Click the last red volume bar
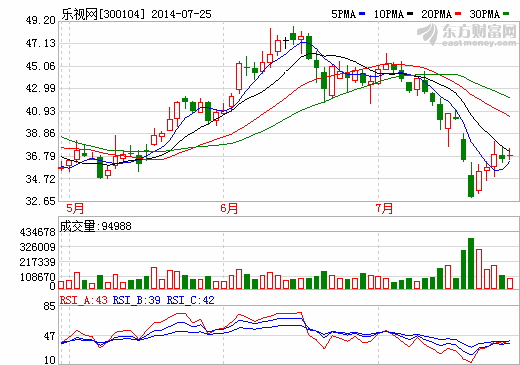The width and height of the screenshot is (520, 365). point(510,283)
